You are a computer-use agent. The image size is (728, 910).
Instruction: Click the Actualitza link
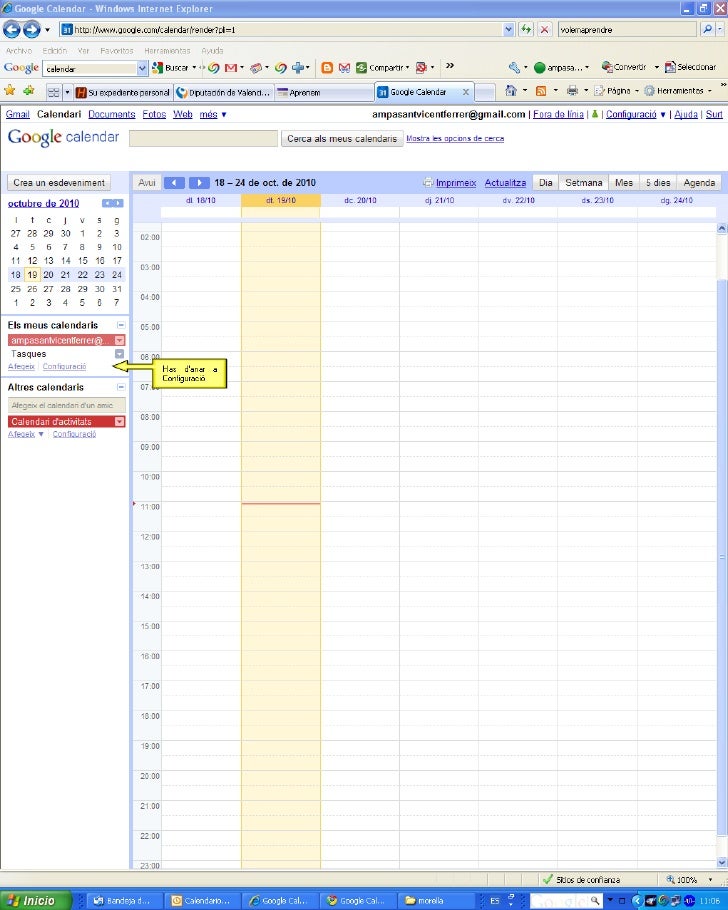505,183
